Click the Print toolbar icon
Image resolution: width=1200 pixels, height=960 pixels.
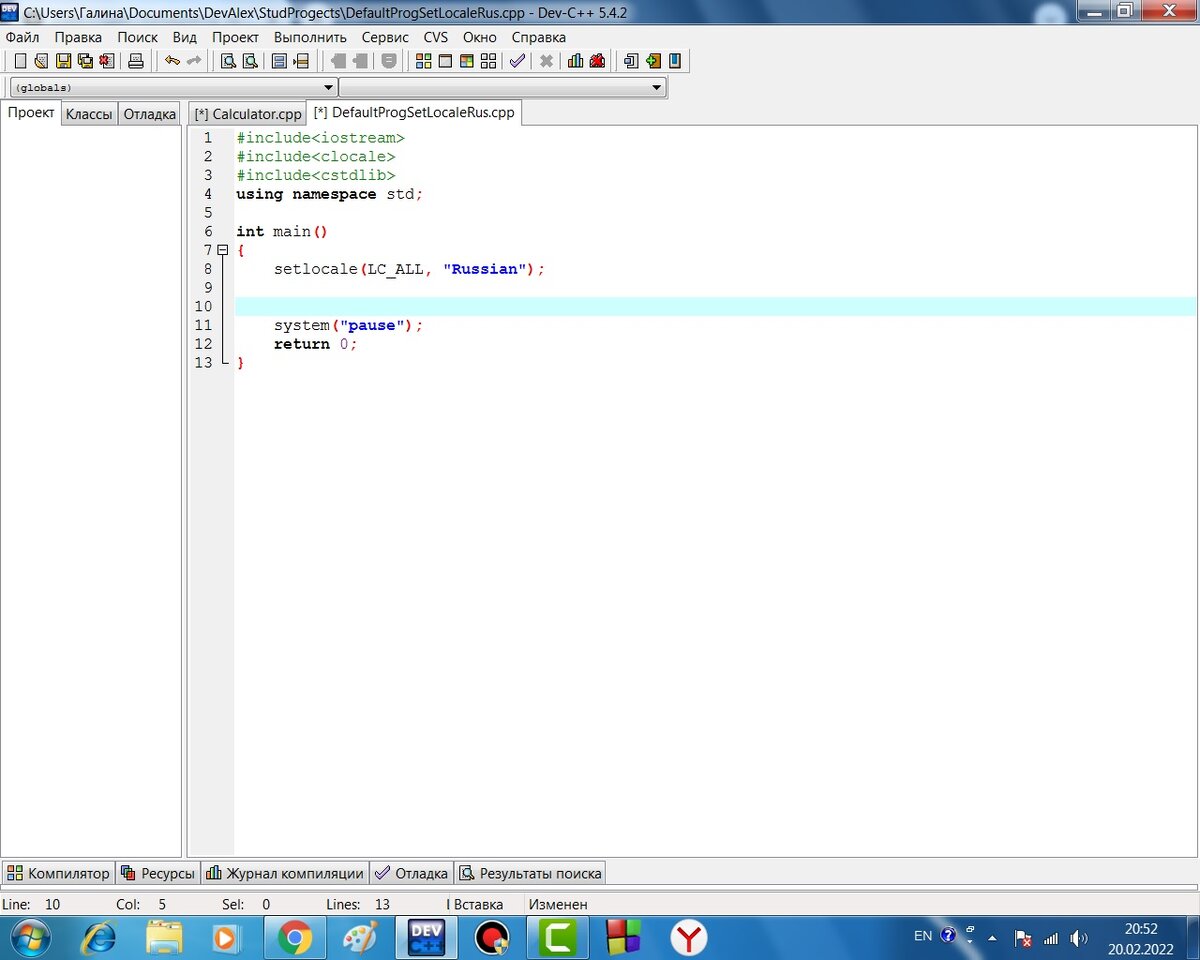(136, 61)
